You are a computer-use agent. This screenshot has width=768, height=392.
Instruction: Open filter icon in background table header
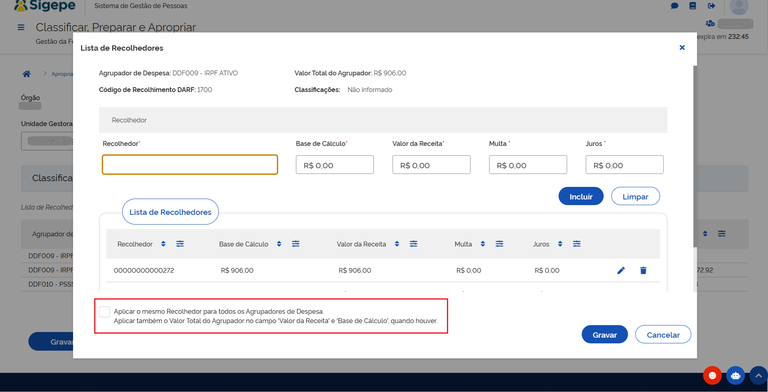721,234
